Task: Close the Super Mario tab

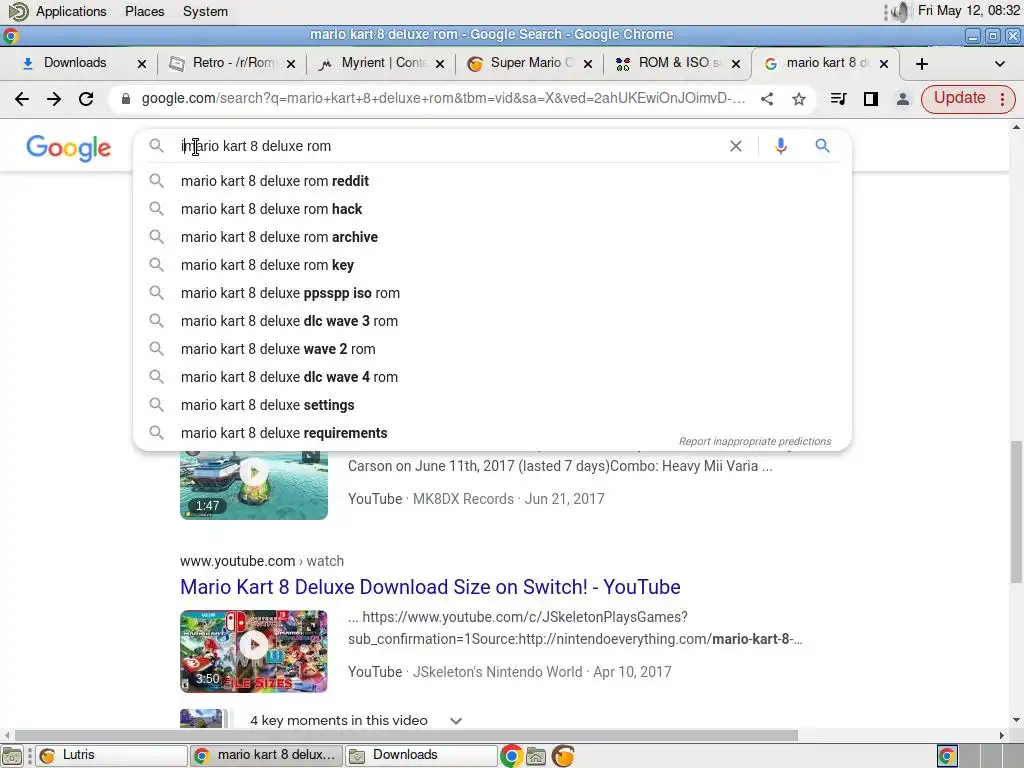Action: point(588,63)
